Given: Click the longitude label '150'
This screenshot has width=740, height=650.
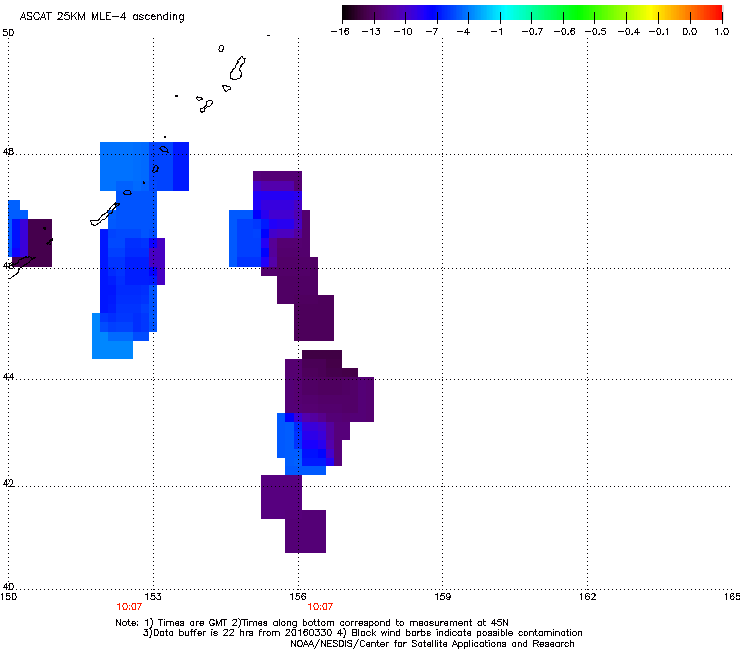Looking at the screenshot, I should click(x=9, y=597).
